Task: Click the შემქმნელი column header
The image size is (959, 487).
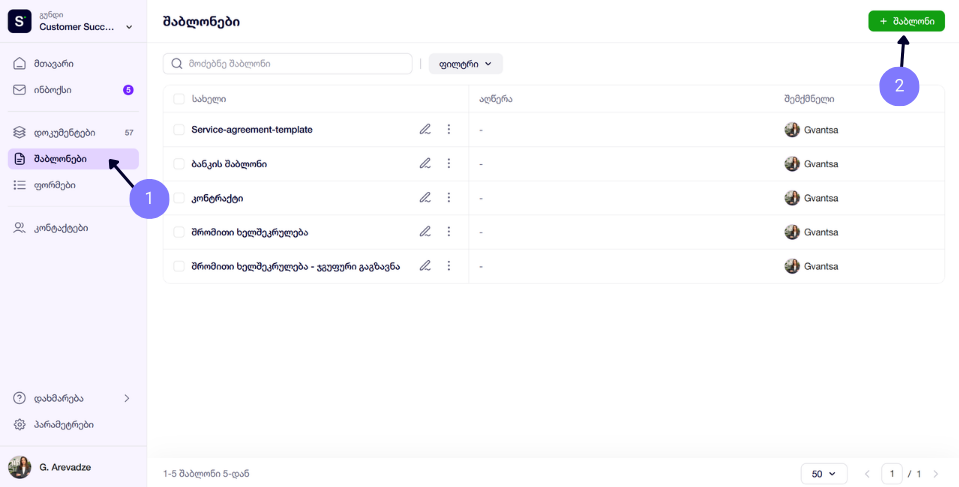Action: coord(809,99)
